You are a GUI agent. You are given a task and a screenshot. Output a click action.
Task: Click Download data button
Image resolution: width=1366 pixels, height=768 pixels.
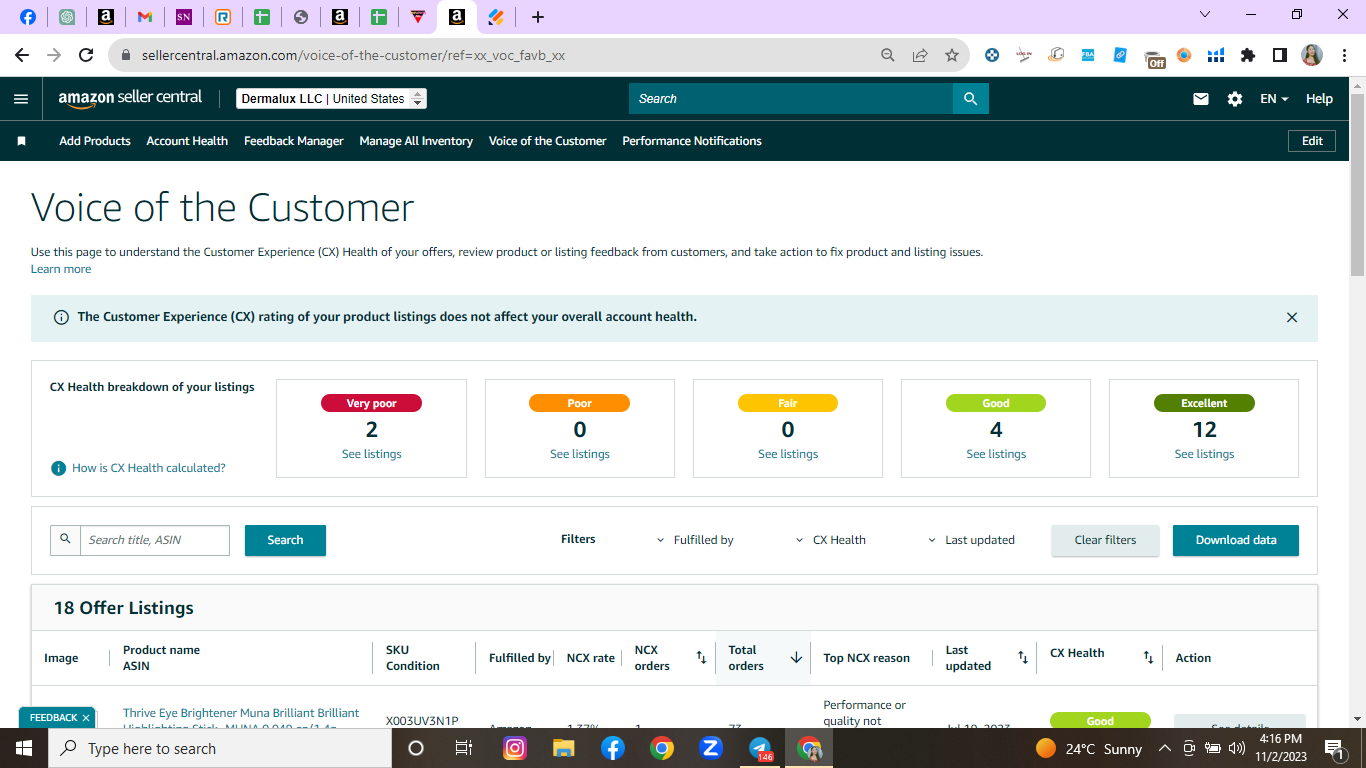(x=1236, y=540)
